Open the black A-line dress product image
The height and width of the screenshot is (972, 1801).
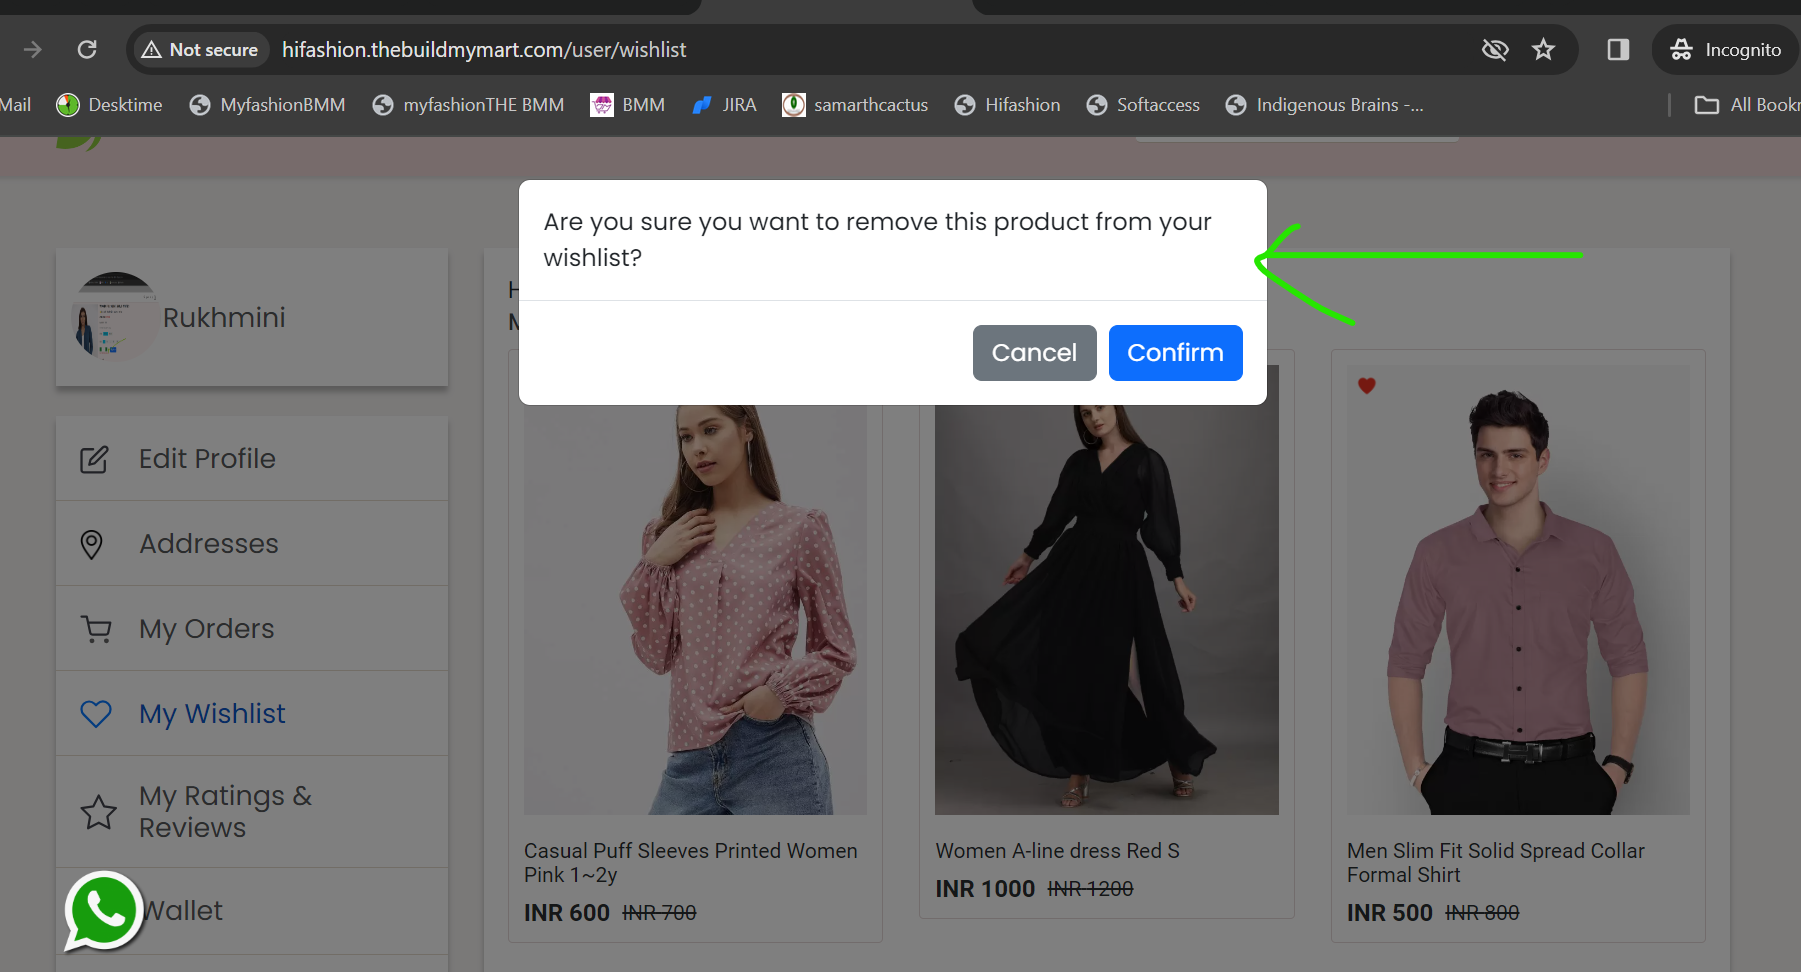coord(1107,609)
